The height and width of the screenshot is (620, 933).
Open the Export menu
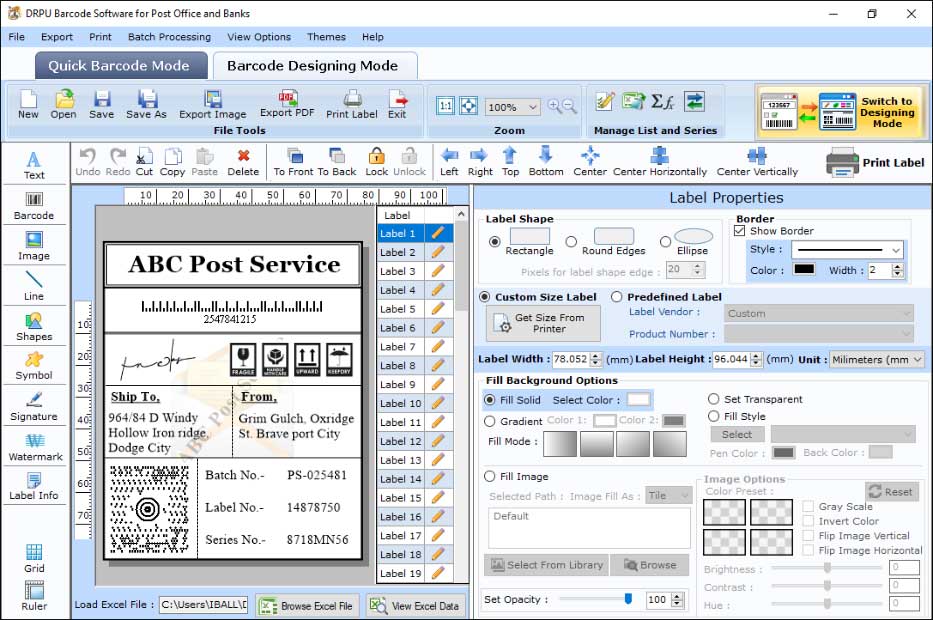(57, 37)
